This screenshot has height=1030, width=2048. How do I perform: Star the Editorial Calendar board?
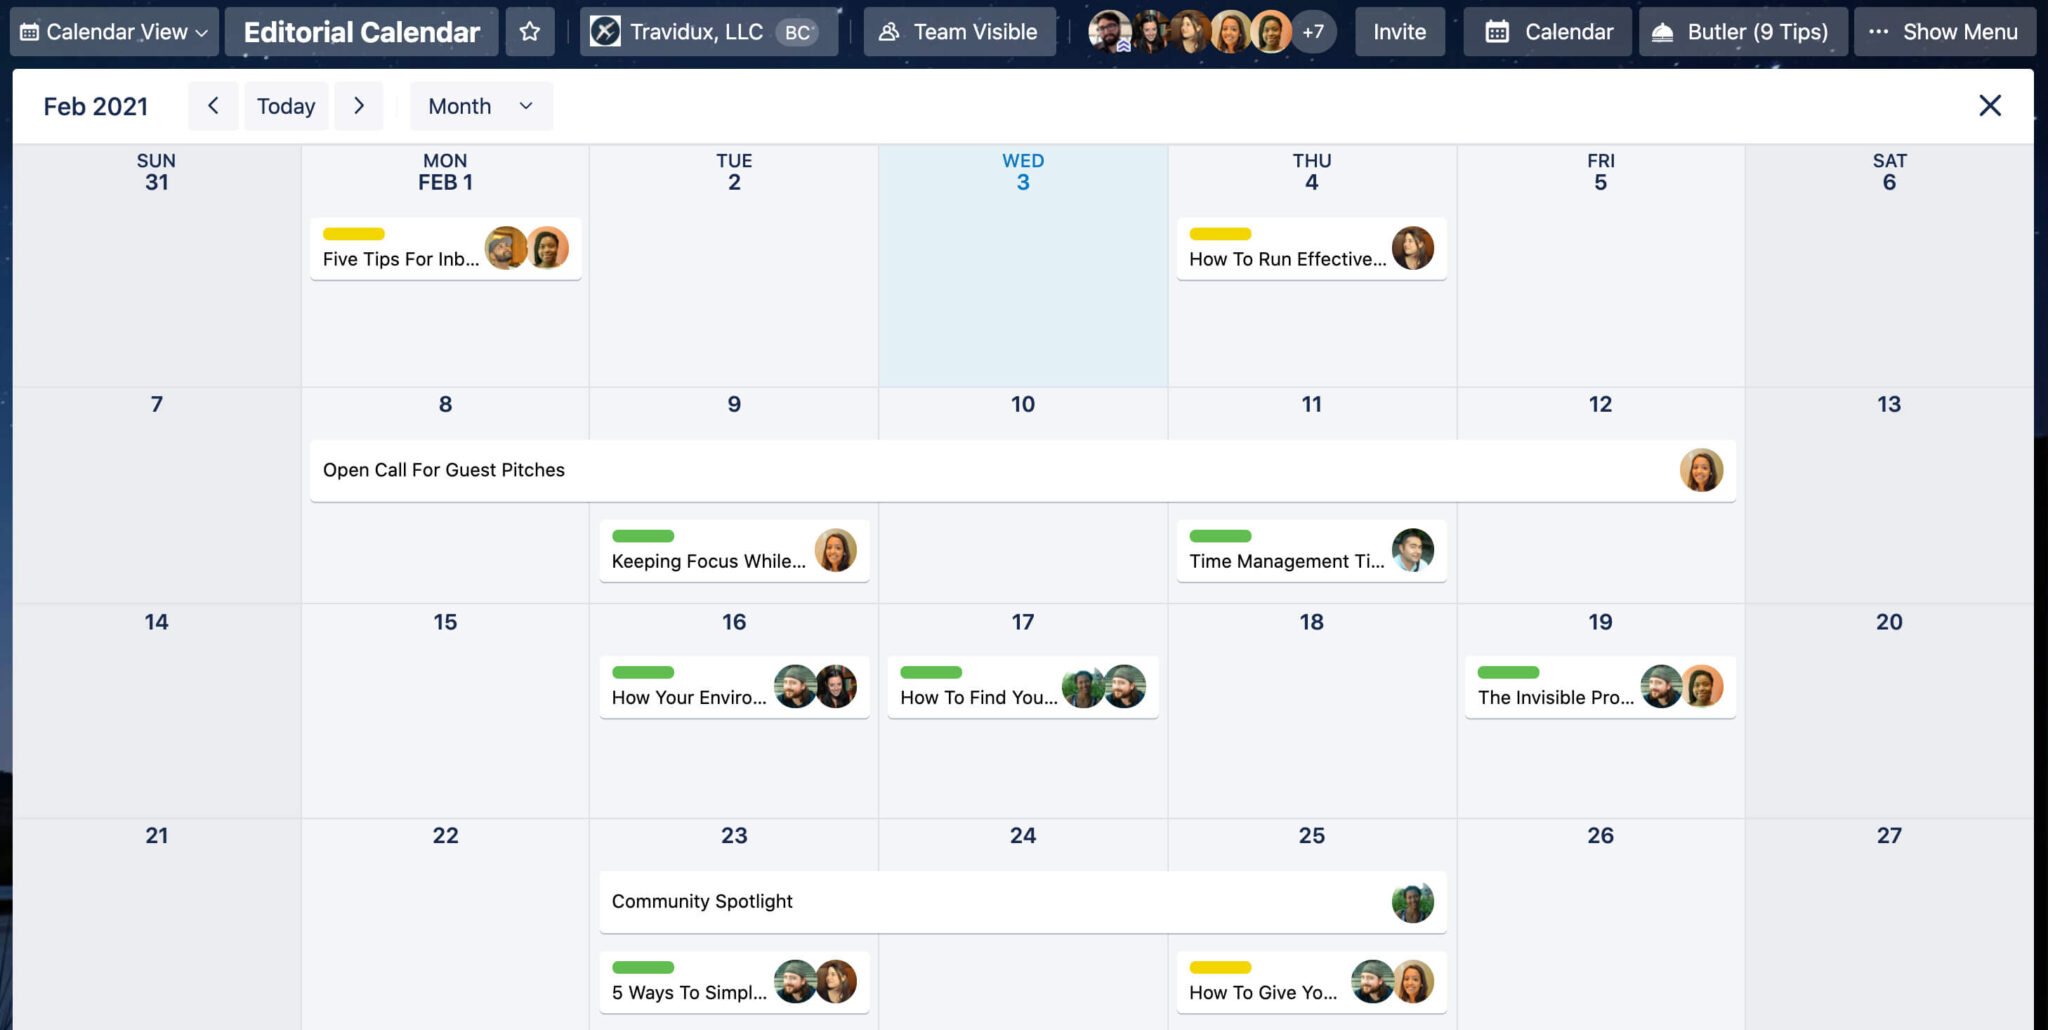tap(530, 31)
